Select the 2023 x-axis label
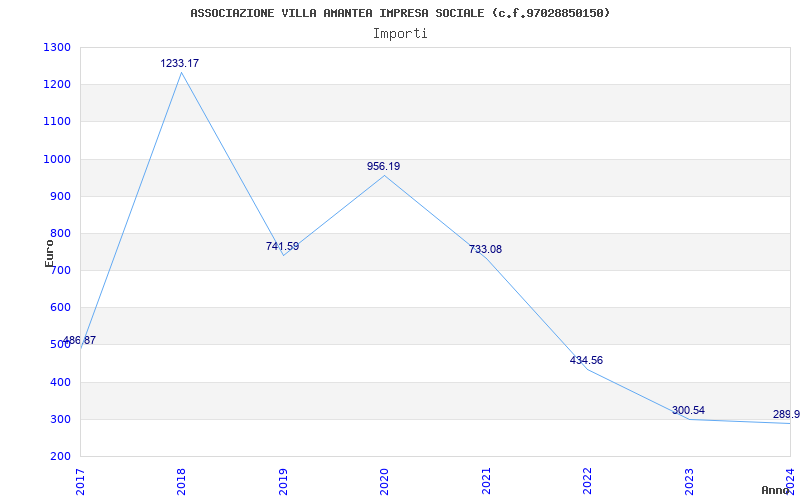This screenshot has height=500, width=800. [689, 482]
